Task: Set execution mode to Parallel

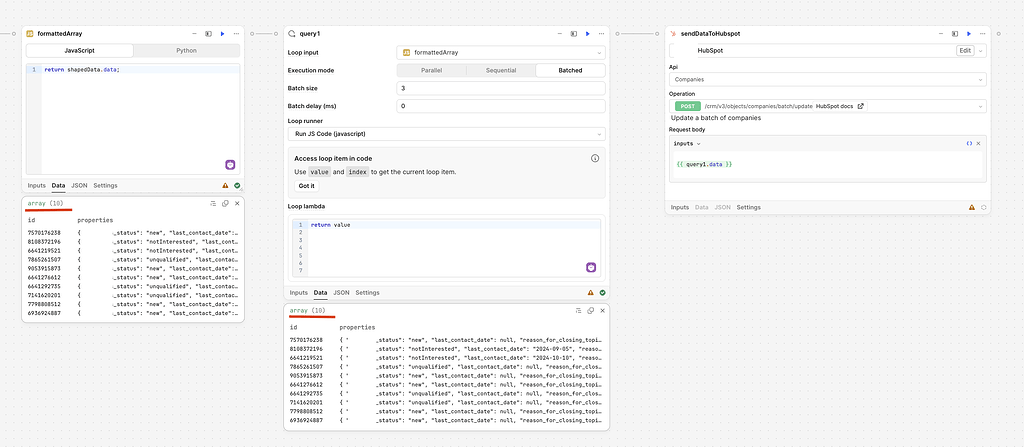Action: coord(431,71)
